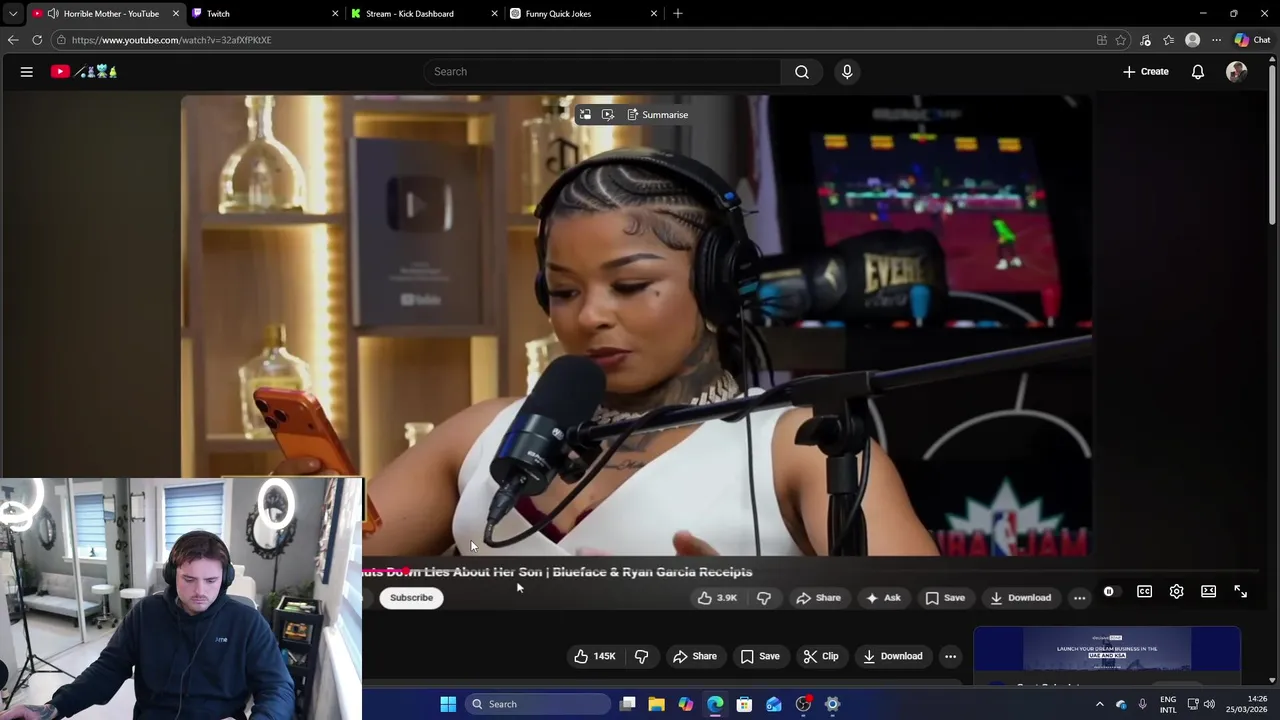Open browser settings and more menu
The width and height of the screenshot is (1280, 720).
(1216, 40)
